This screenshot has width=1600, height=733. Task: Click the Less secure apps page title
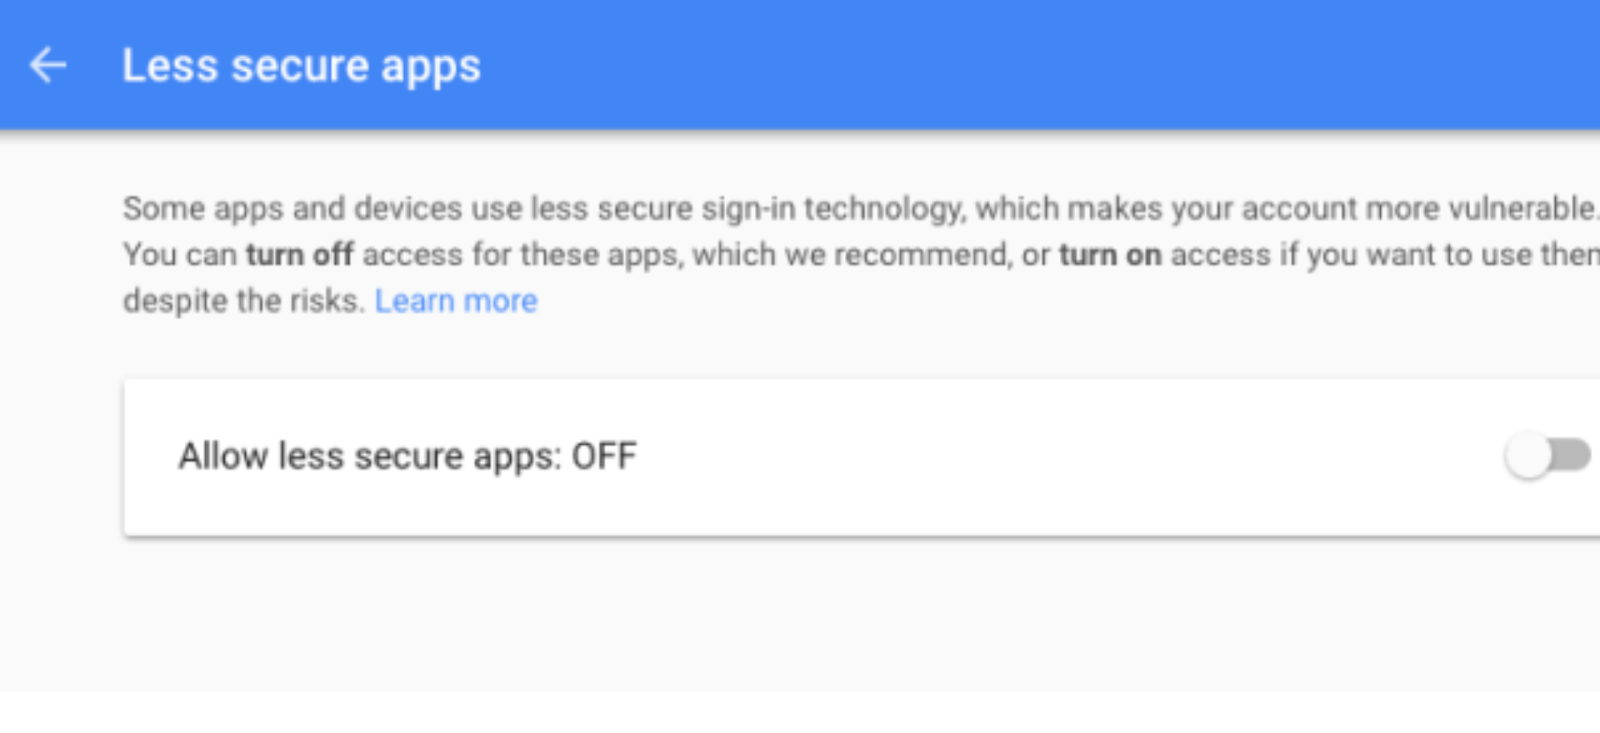301,66
